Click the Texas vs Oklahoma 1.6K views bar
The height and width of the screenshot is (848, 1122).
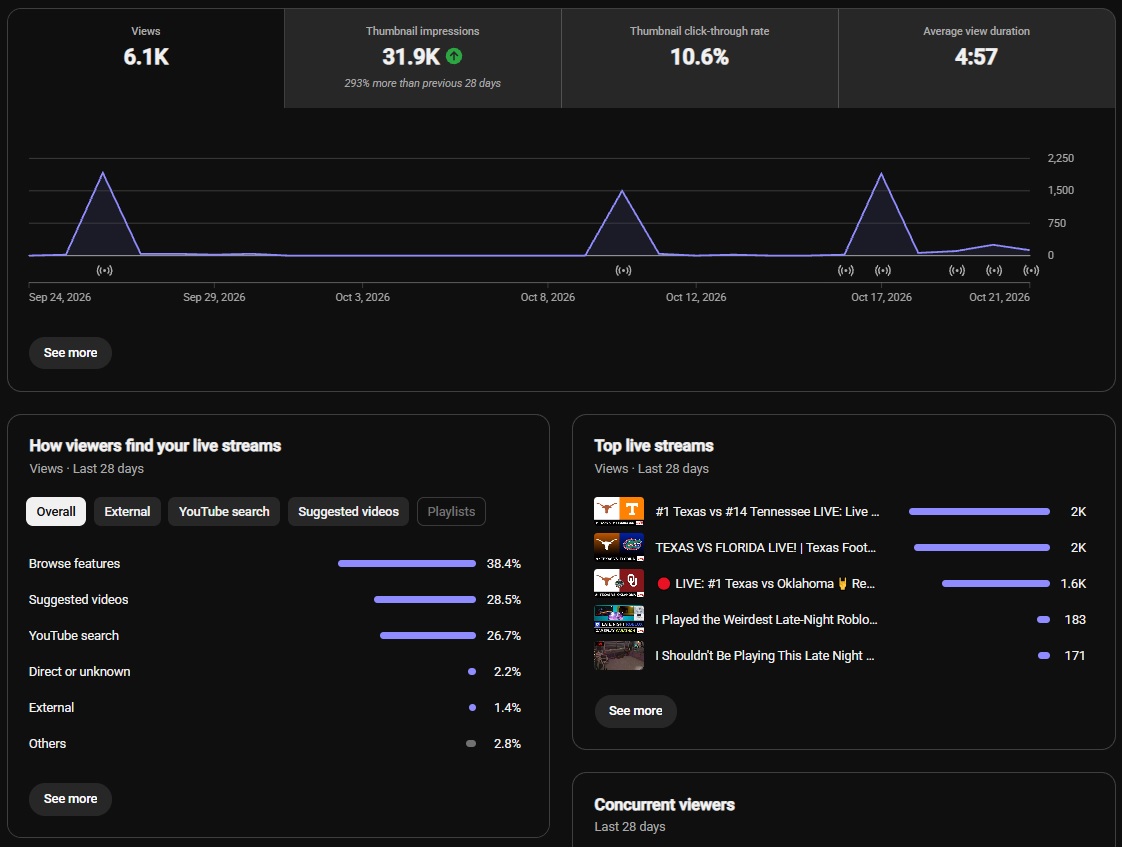(996, 584)
